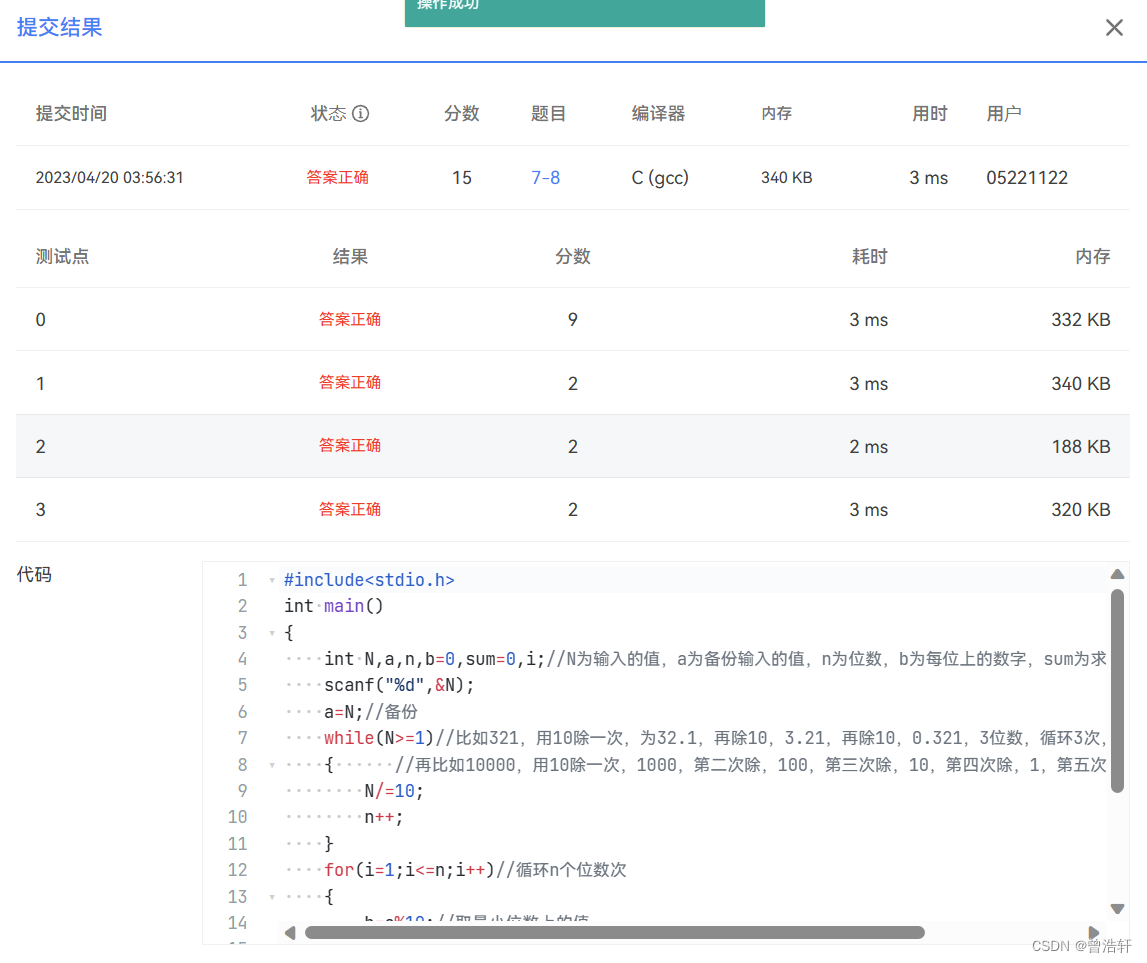Click the summary memory value 340 KB
The image size is (1147, 963).
[x=786, y=178]
